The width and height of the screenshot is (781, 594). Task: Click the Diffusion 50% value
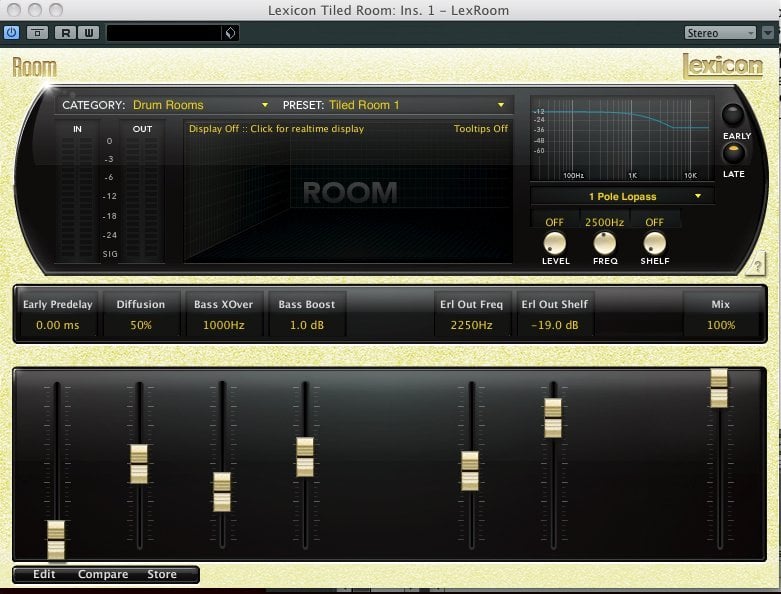140,325
